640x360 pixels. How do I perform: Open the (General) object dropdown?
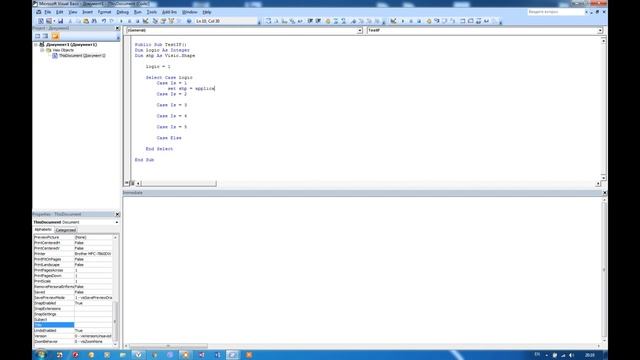point(360,31)
